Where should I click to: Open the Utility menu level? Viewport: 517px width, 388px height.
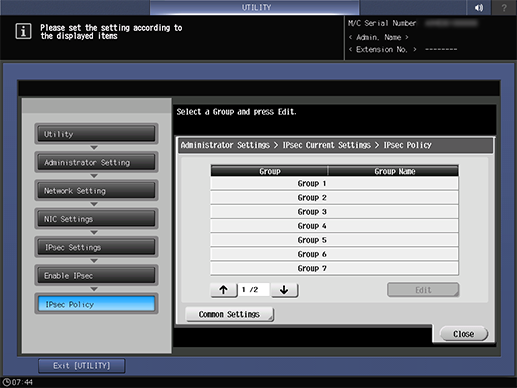pyautogui.click(x=96, y=134)
